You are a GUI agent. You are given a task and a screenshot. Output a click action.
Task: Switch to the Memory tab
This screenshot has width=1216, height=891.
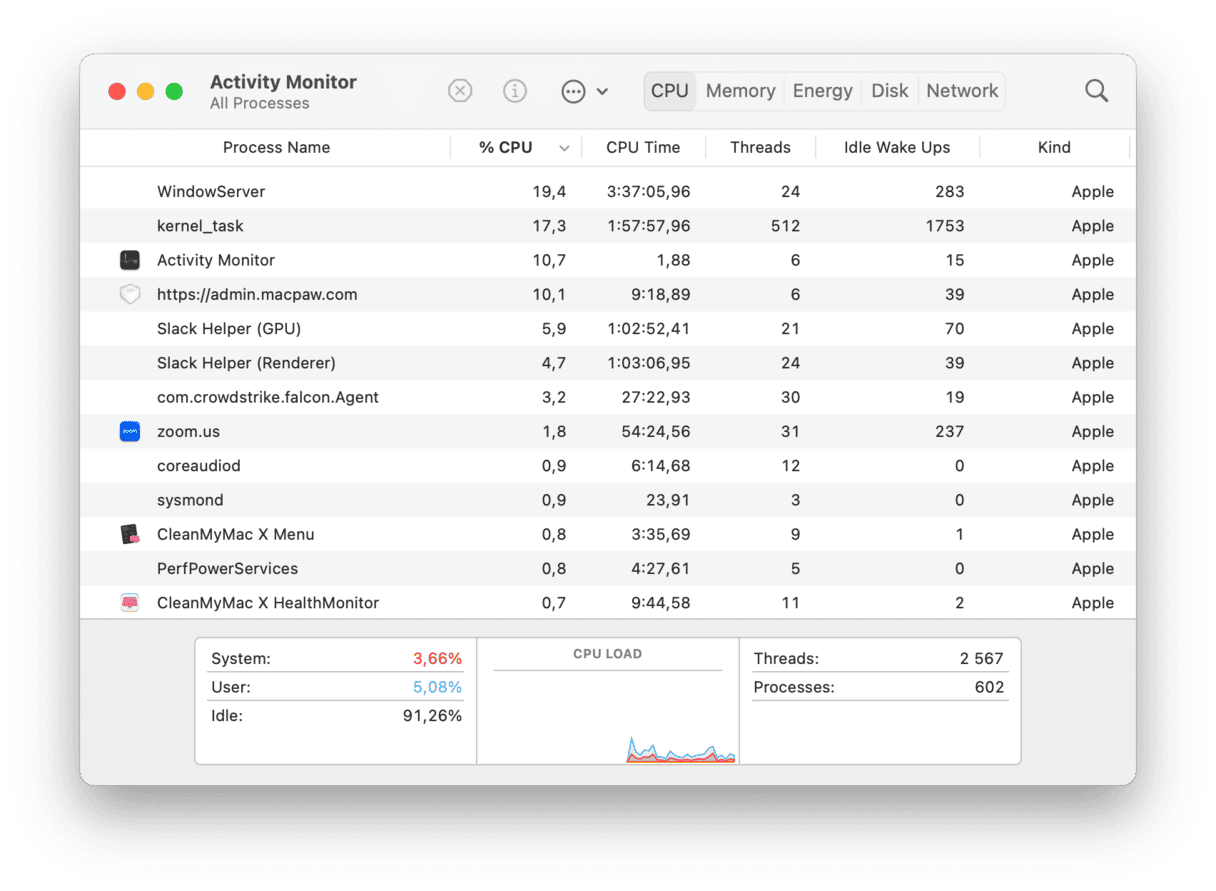point(740,91)
